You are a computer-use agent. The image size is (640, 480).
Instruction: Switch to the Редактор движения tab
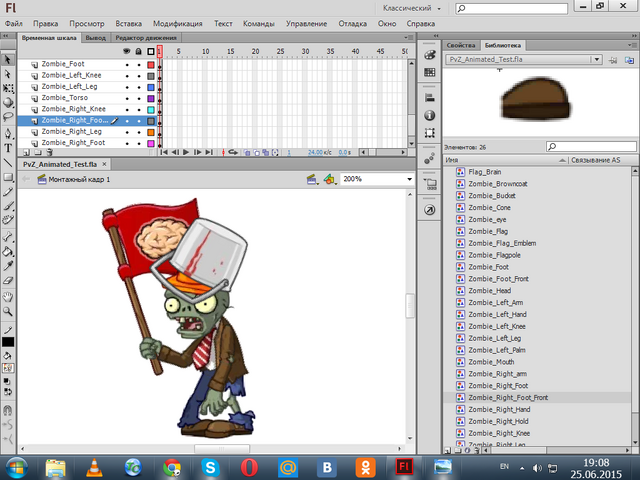[146, 38]
